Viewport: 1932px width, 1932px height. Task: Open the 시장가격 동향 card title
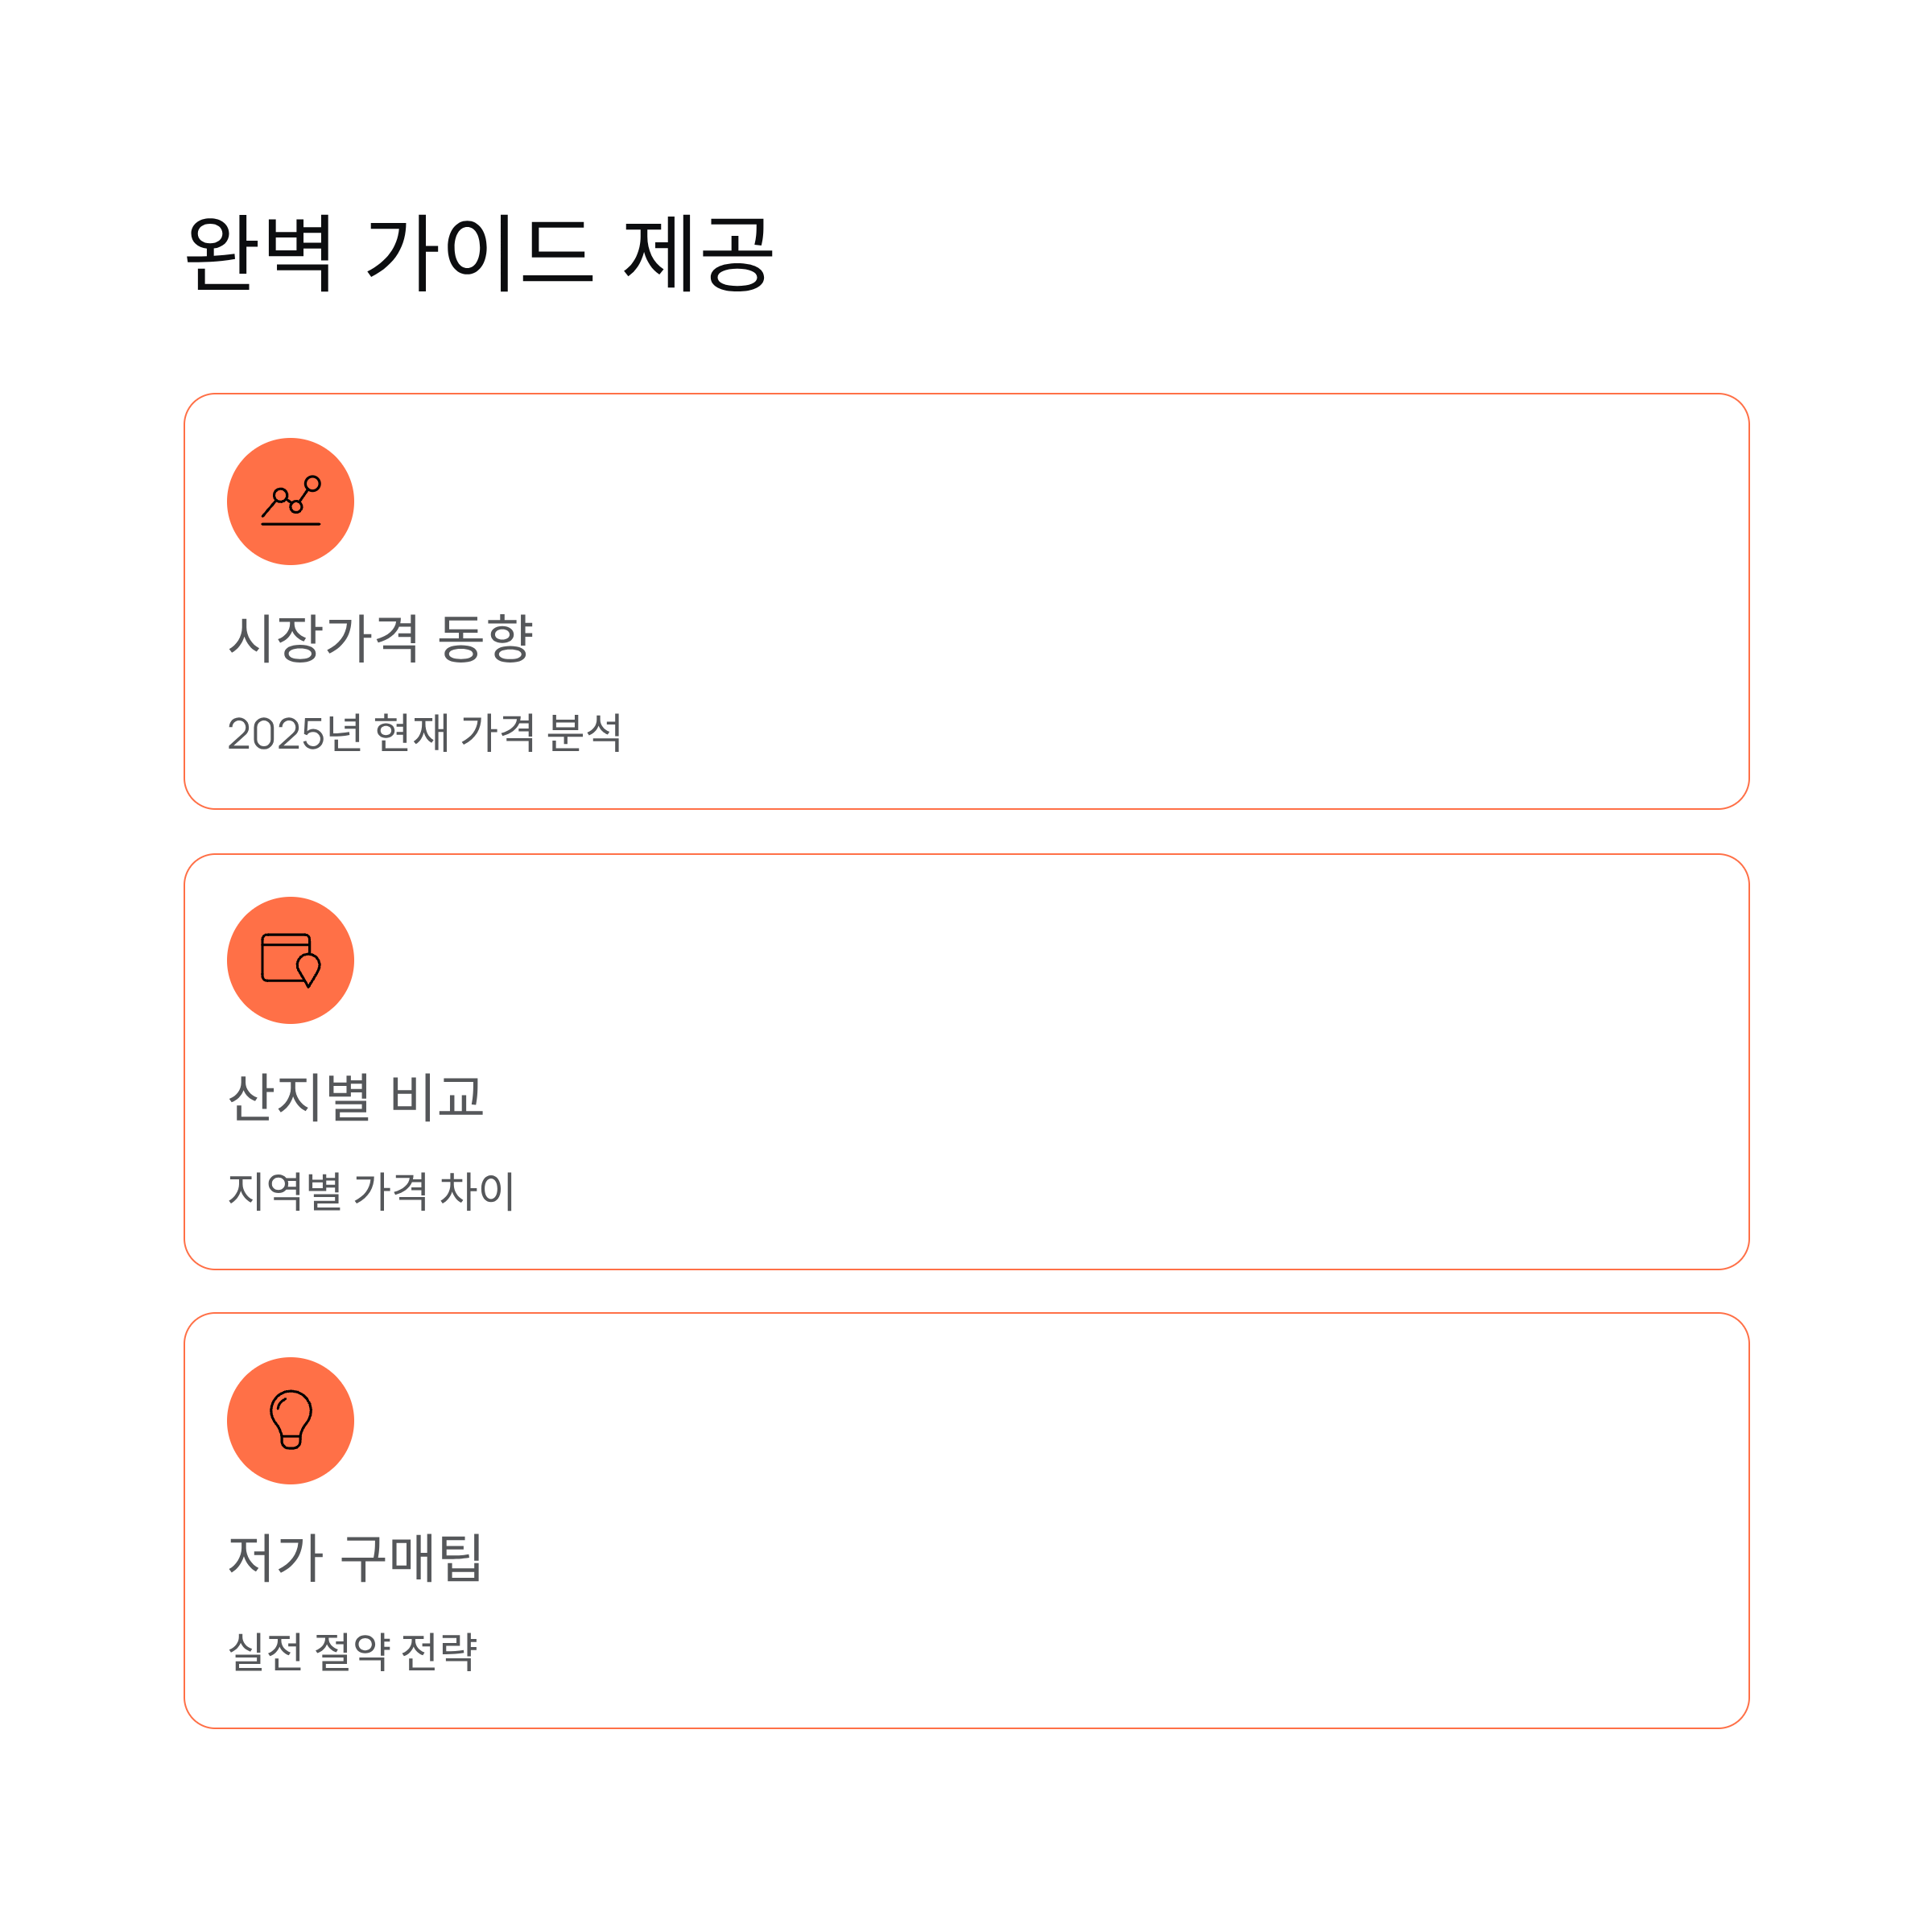coord(380,637)
